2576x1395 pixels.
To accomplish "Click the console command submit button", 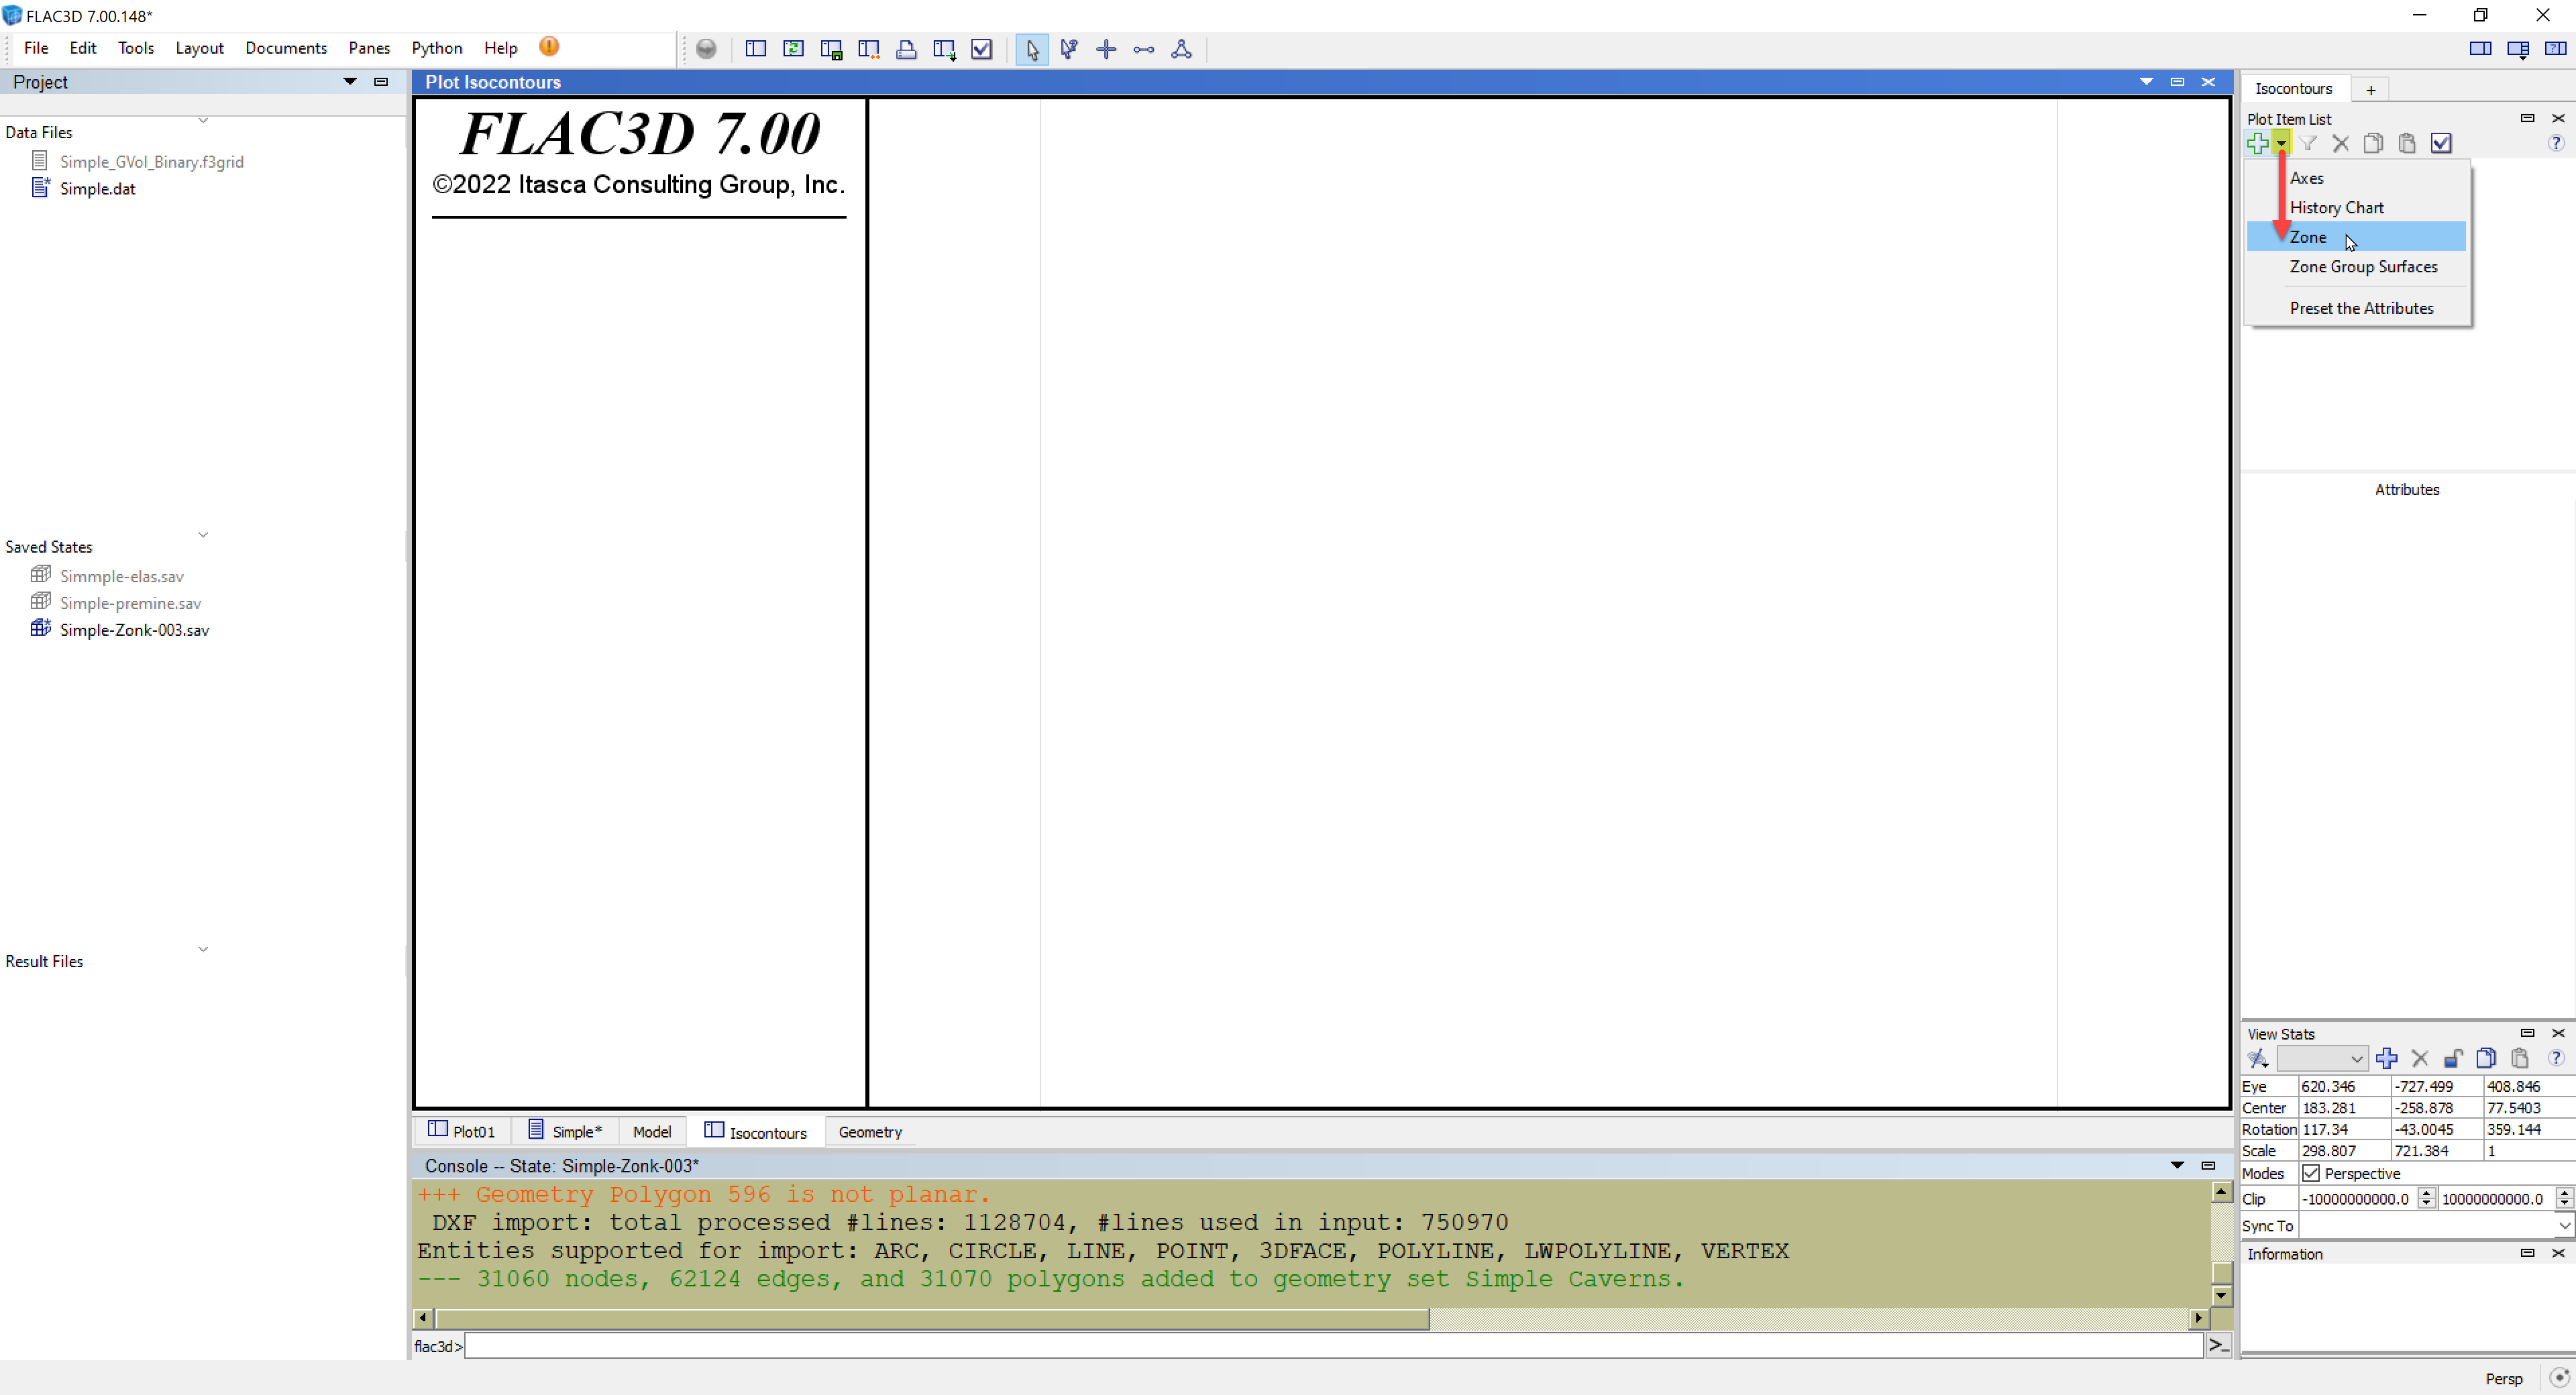I will click(x=2218, y=1346).
